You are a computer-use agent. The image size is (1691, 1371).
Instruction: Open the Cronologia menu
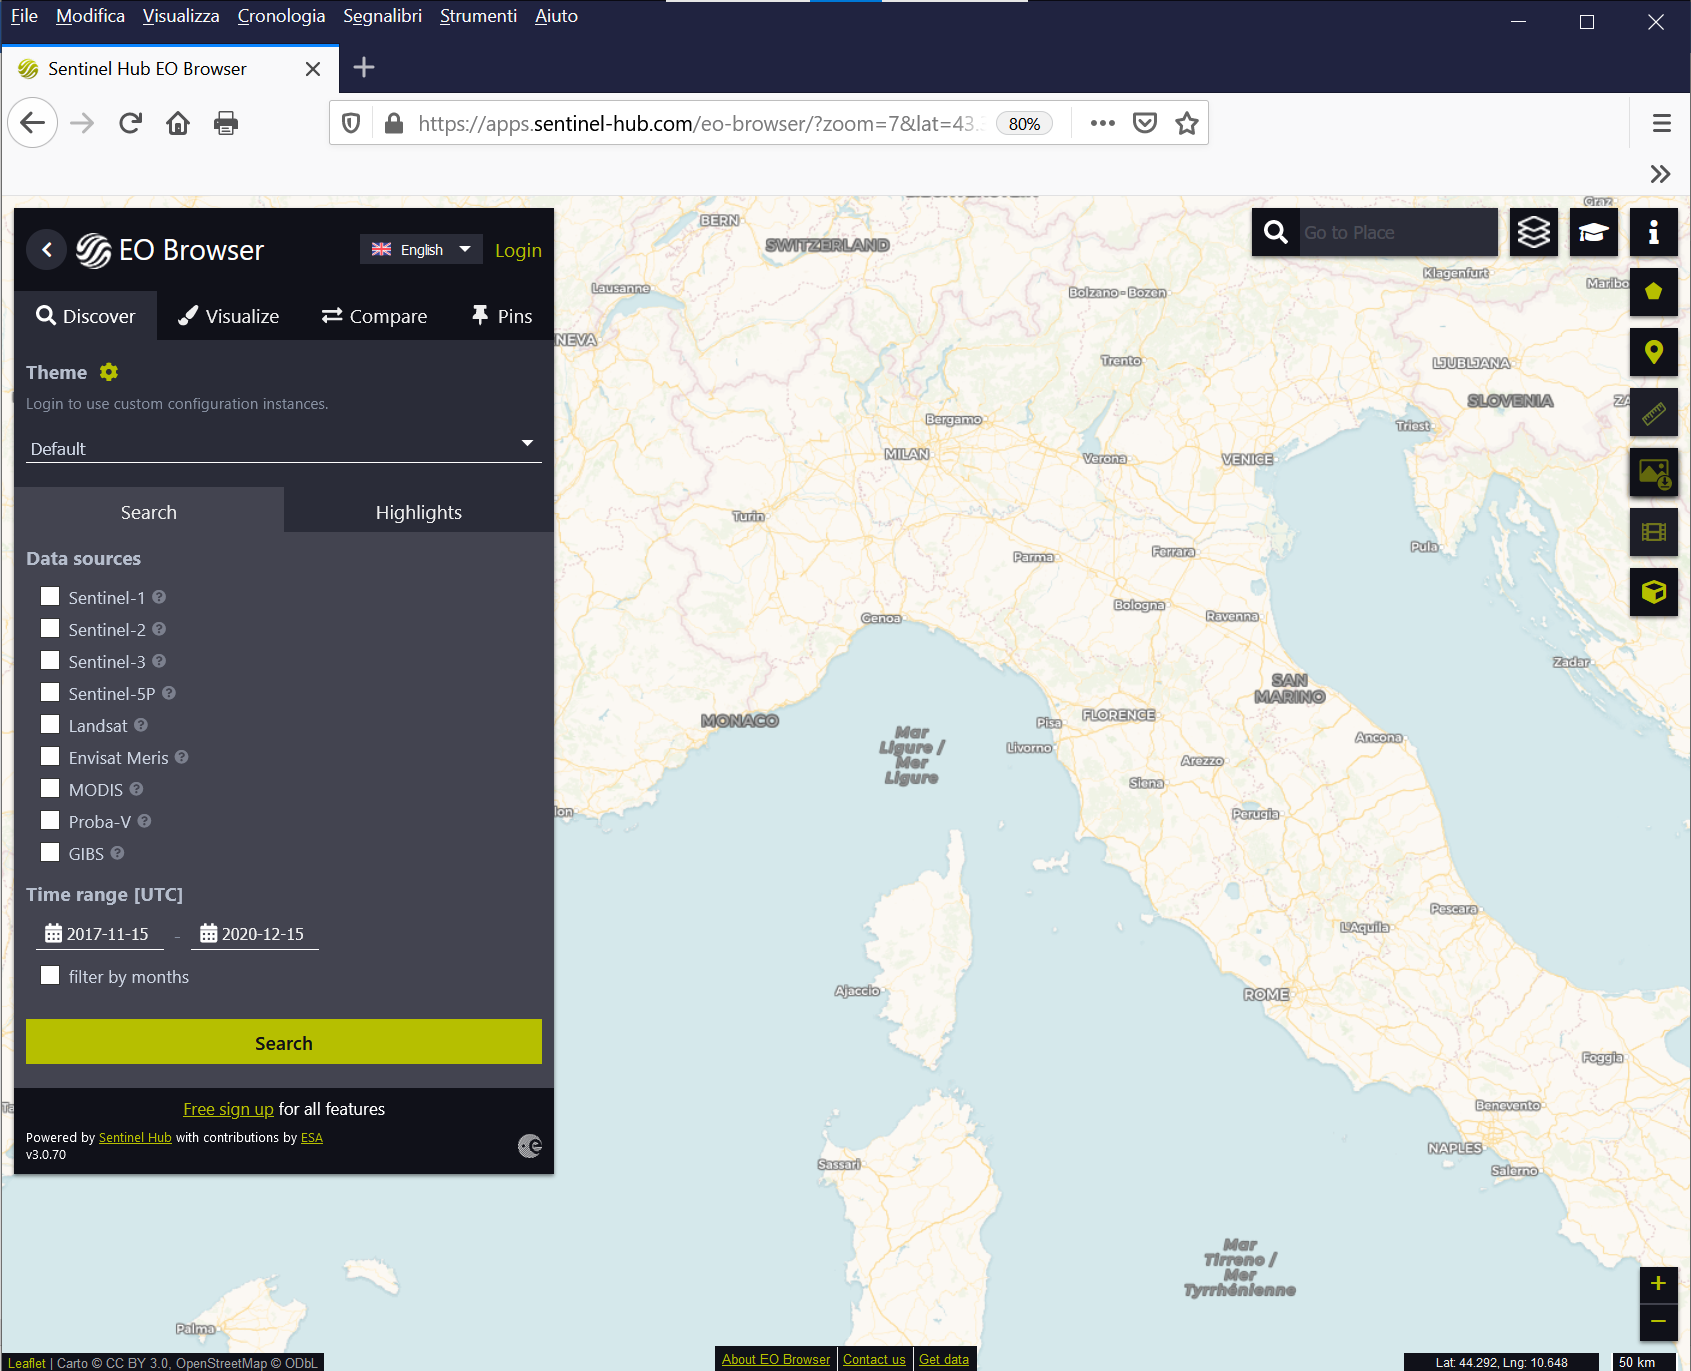tap(281, 16)
